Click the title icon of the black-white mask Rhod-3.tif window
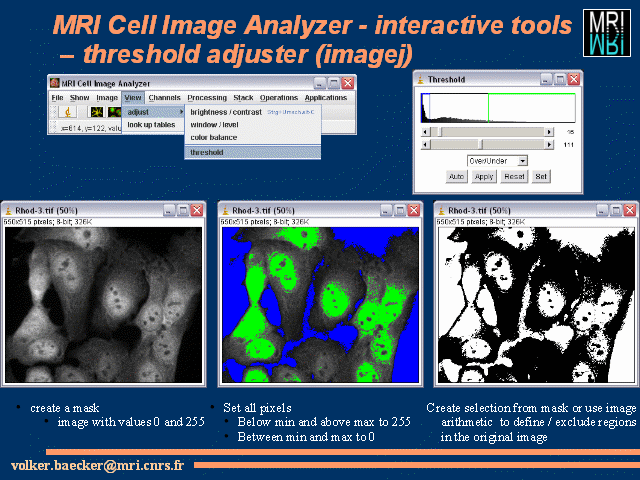Viewport: 640px width, 480px height. click(x=441, y=211)
